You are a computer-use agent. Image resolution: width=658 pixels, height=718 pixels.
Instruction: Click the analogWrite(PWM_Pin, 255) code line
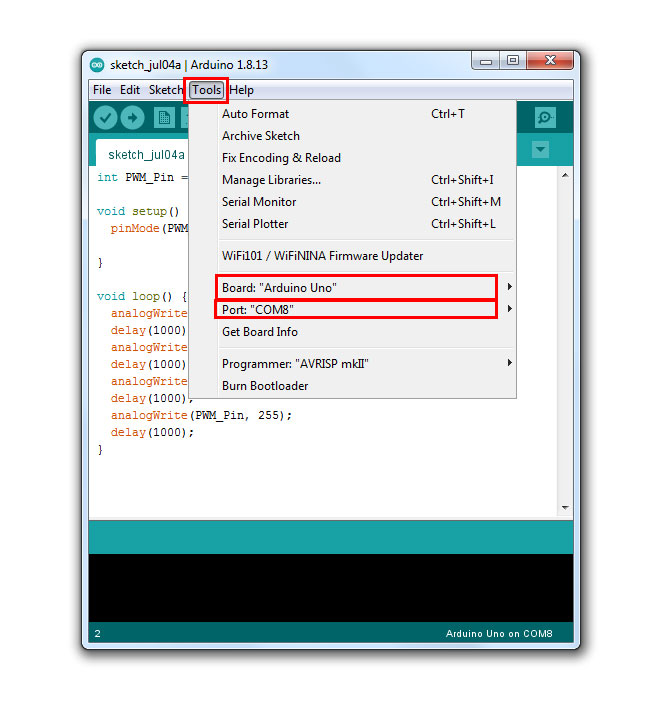201,415
